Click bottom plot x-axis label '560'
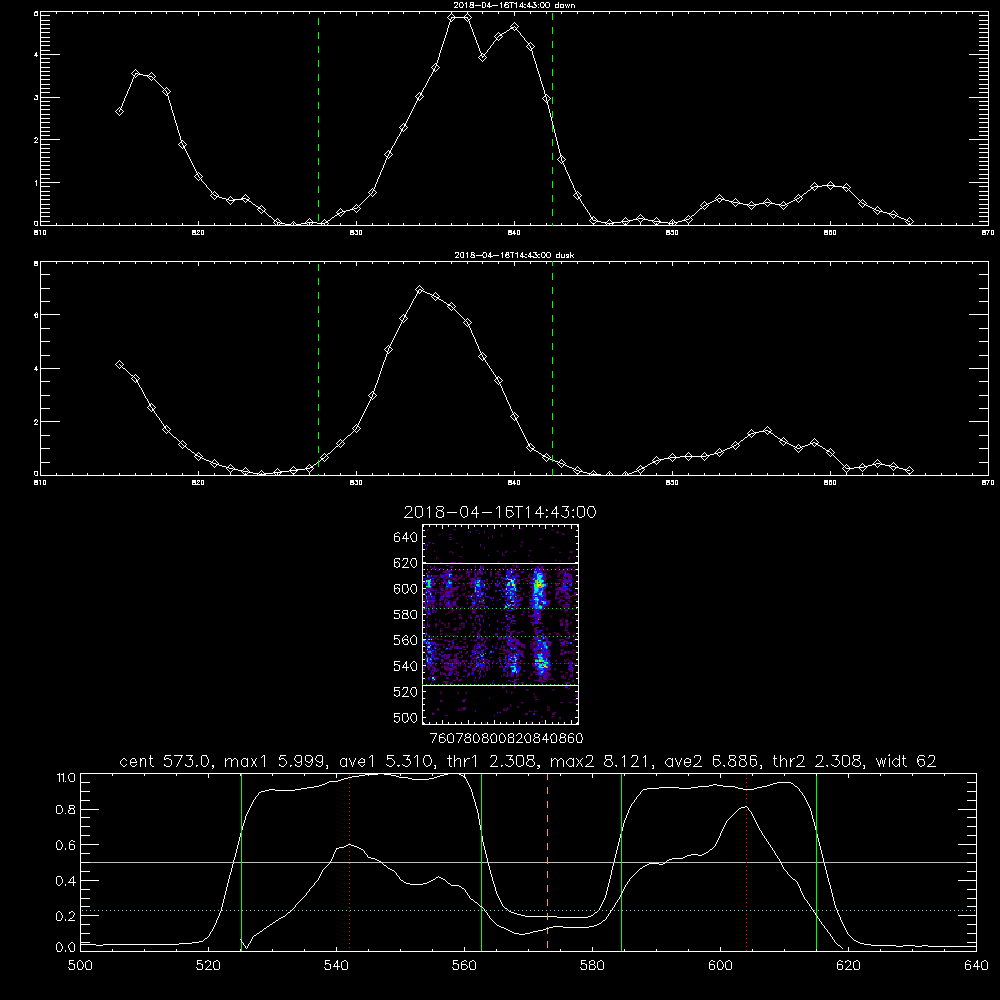Screen dimensions: 1000x1000 pyautogui.click(x=464, y=966)
